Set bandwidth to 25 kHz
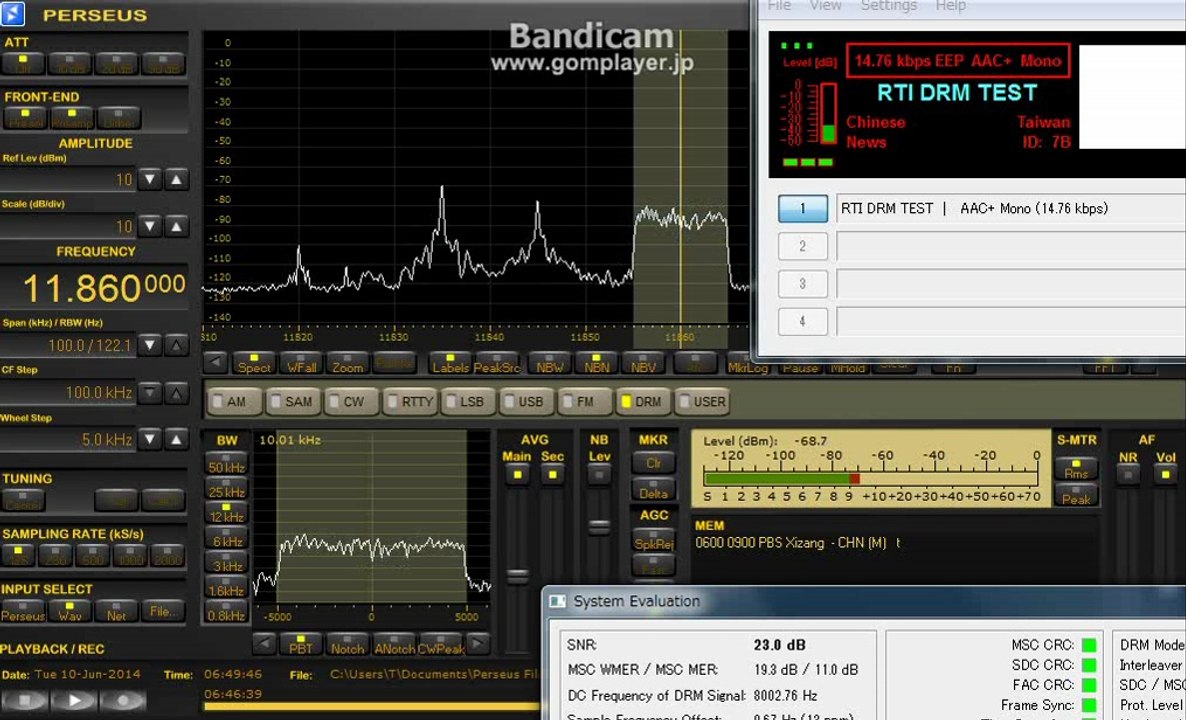The height and width of the screenshot is (720, 1186). click(226, 489)
